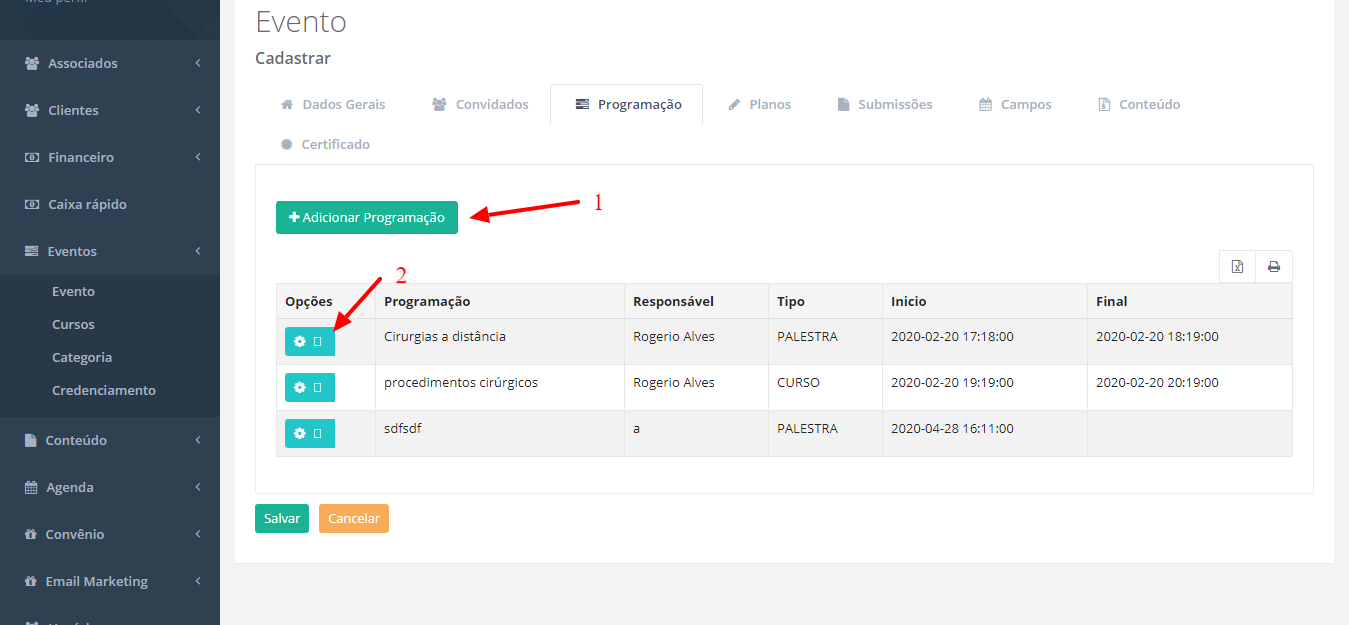Open the Convidados tab
Screen dimensions: 1349x625
tap(480, 104)
